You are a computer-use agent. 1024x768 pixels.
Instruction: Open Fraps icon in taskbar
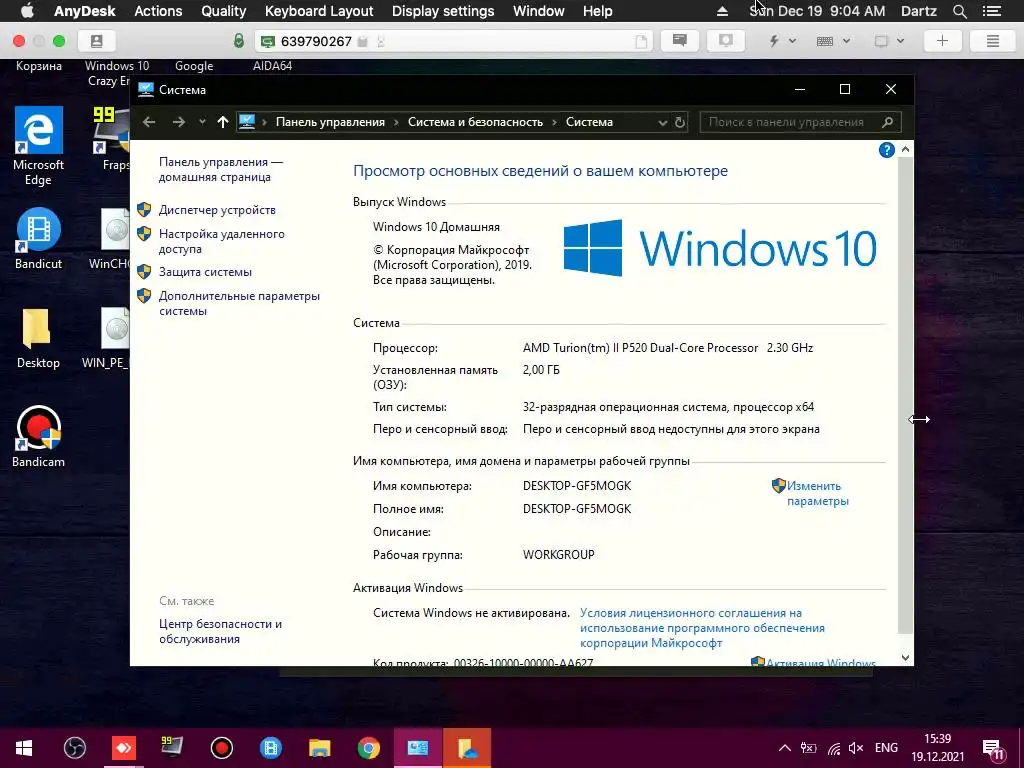[x=172, y=748]
